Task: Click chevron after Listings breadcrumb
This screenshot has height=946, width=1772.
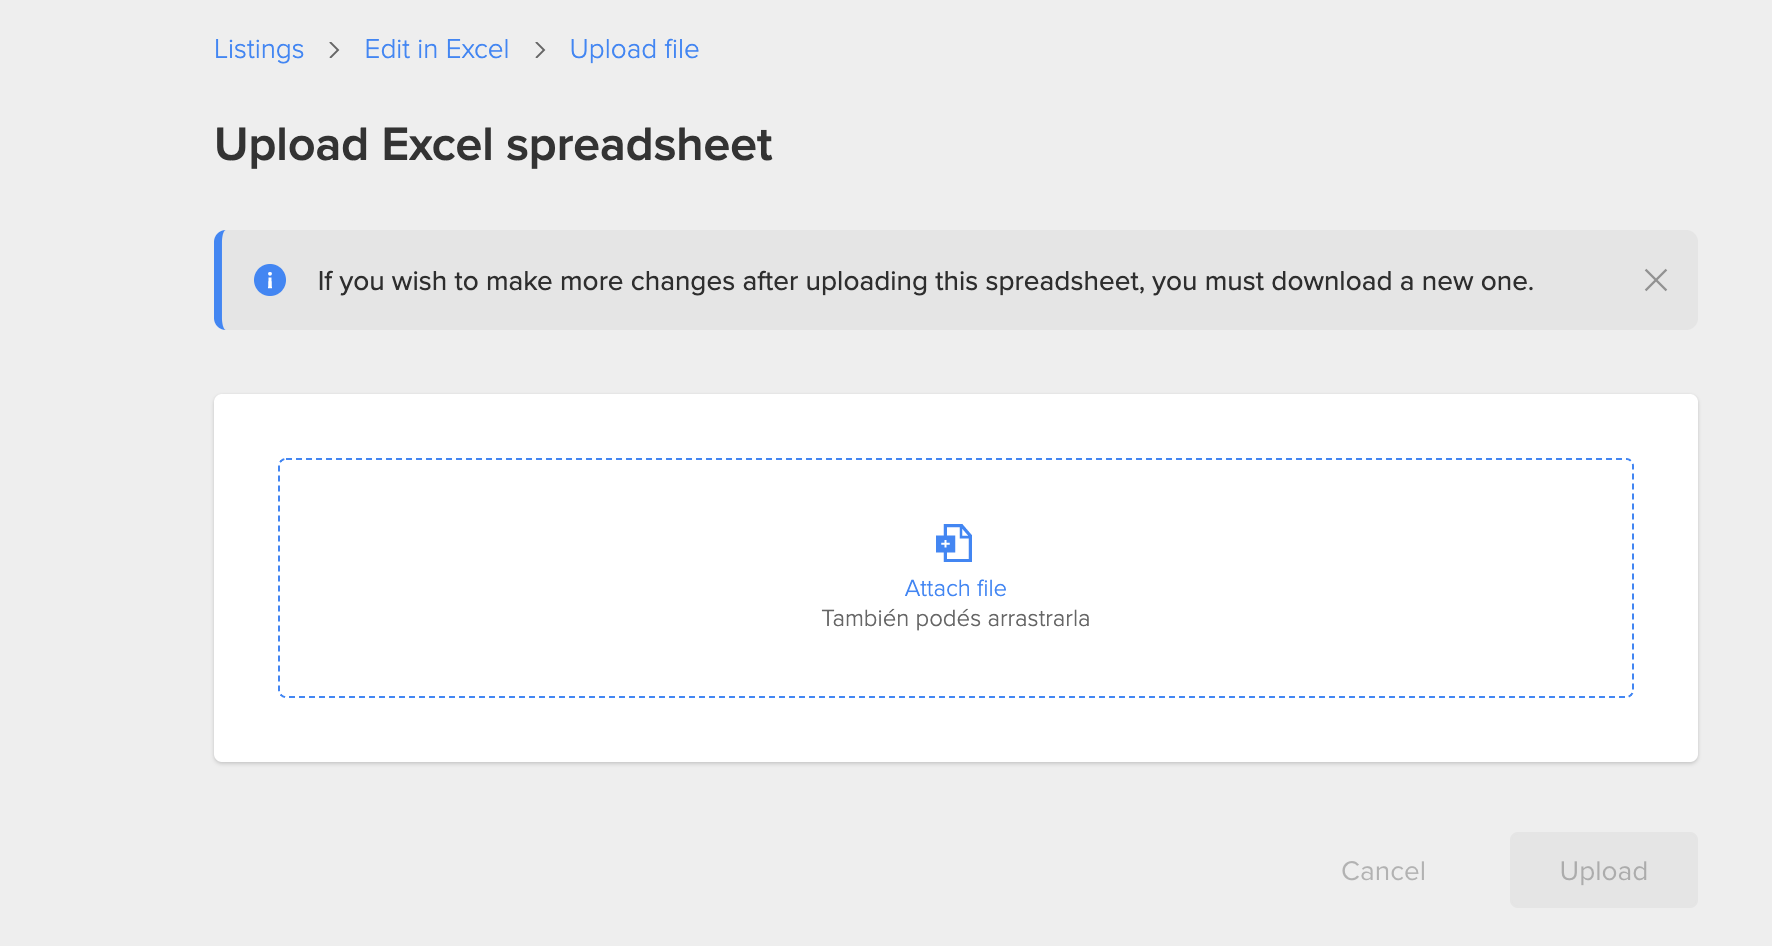Action: pos(334,50)
